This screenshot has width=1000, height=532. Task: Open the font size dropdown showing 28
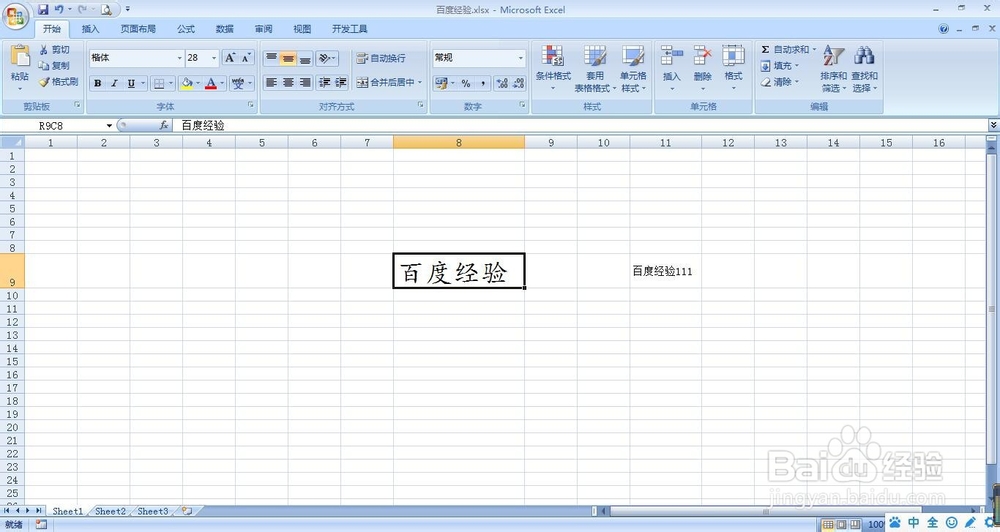click(214, 57)
